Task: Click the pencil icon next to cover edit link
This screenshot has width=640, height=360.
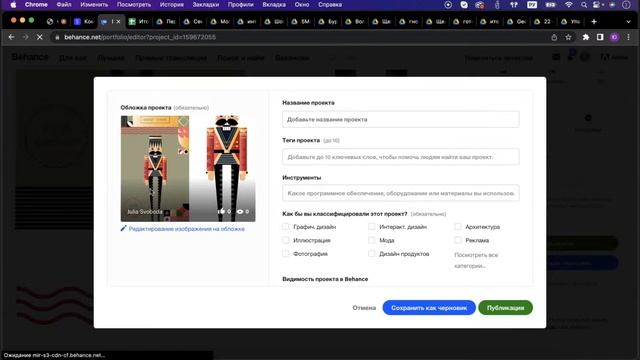Action: pyautogui.click(x=123, y=228)
